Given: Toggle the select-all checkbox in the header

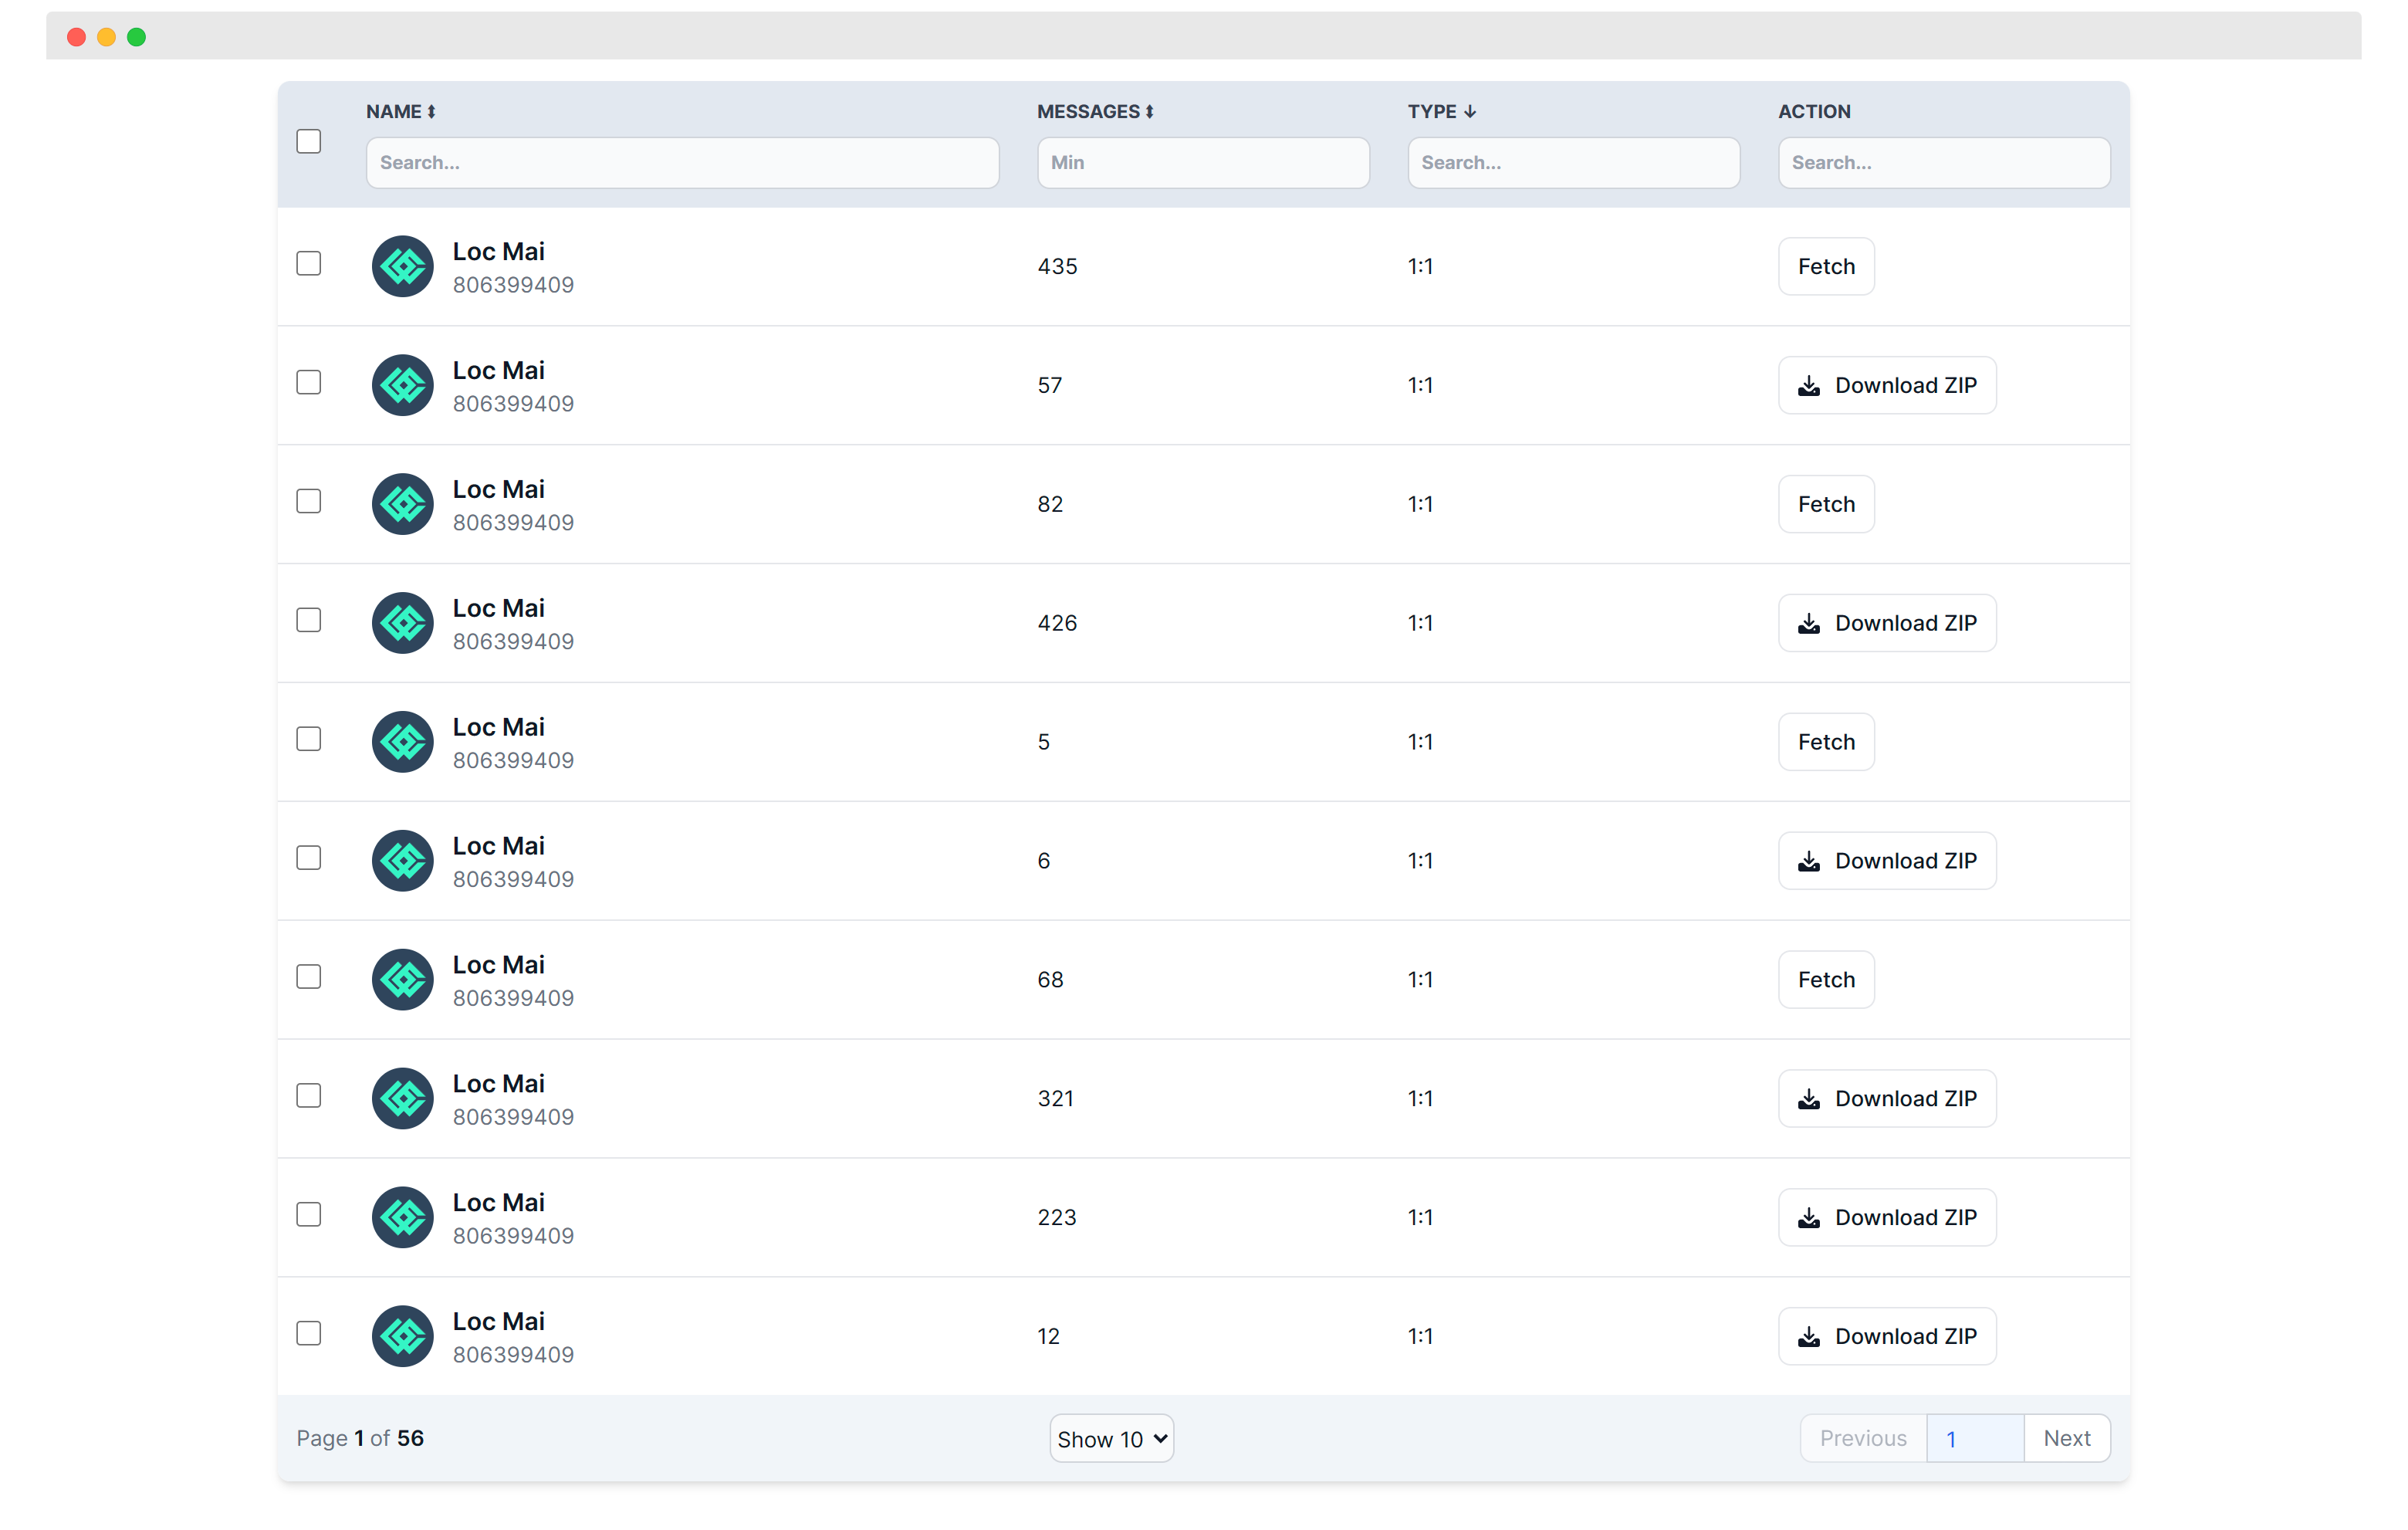Looking at the screenshot, I should point(309,141).
